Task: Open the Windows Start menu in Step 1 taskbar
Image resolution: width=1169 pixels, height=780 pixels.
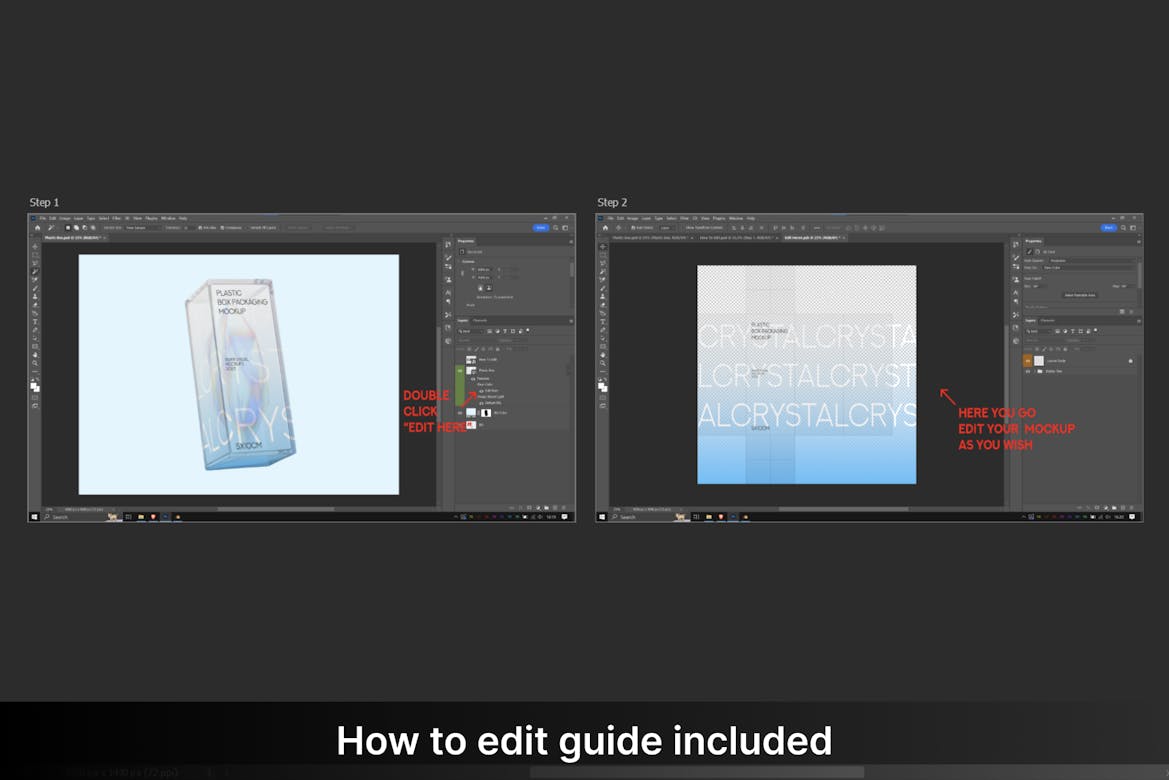Action: click(x=34, y=517)
